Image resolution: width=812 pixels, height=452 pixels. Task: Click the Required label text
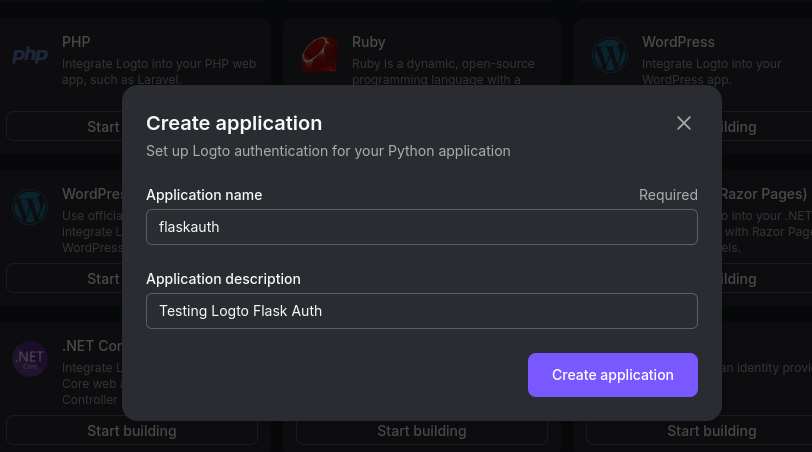point(668,195)
